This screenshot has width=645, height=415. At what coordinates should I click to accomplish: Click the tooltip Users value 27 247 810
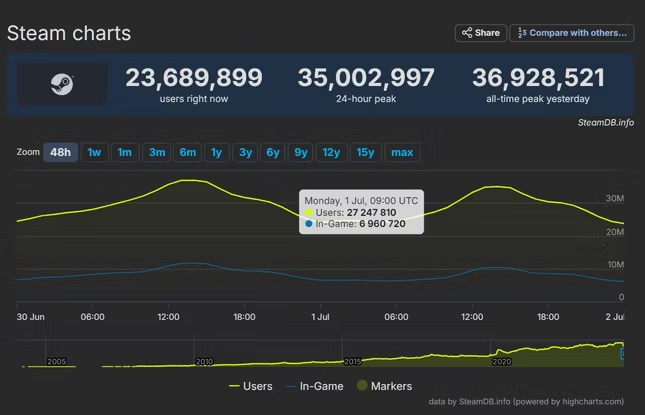371,213
